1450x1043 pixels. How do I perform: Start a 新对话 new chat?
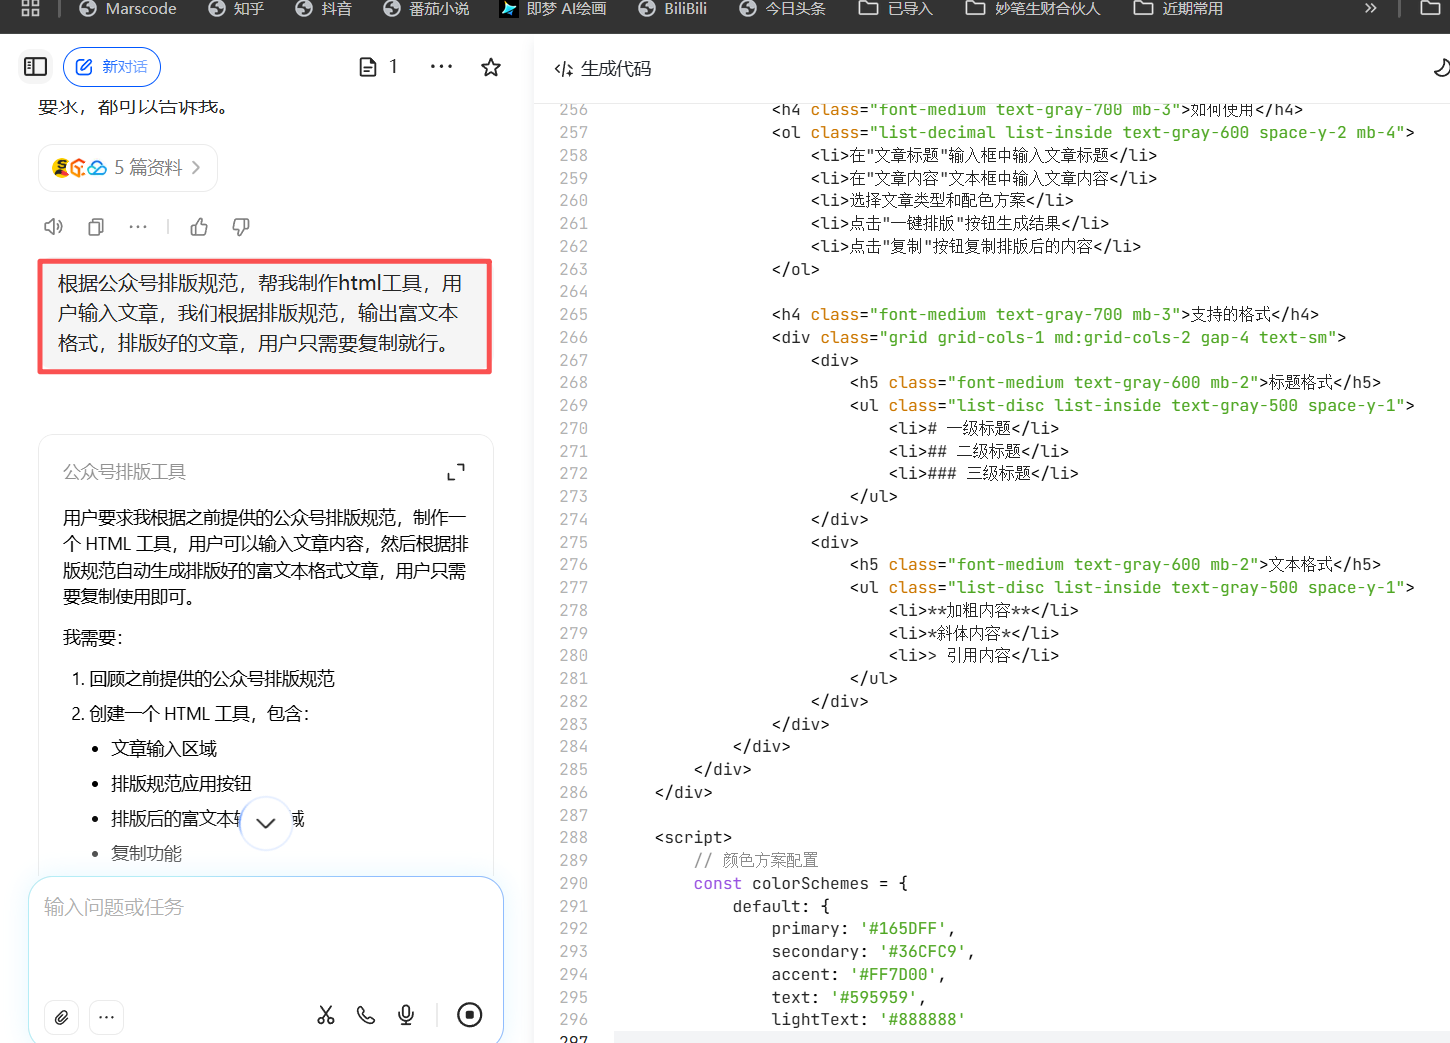click(112, 66)
